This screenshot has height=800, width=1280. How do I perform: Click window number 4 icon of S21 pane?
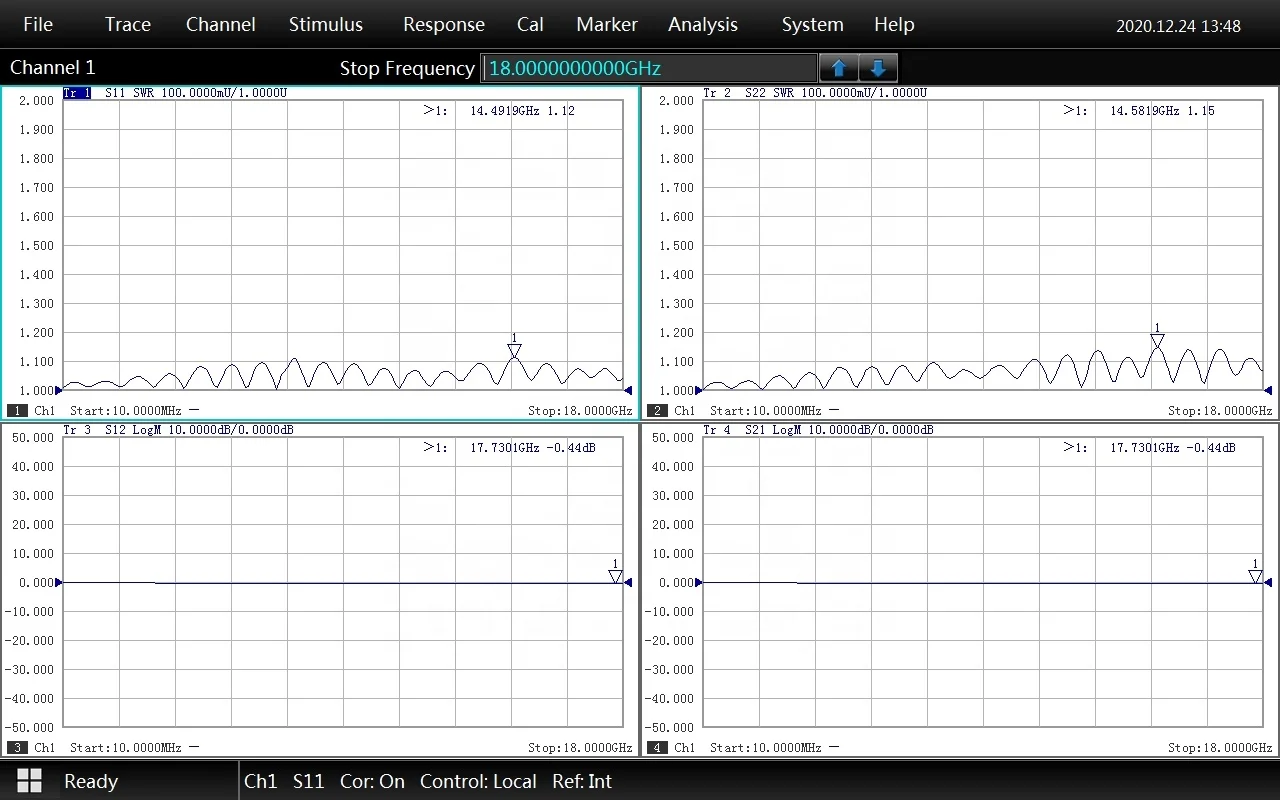[x=657, y=748]
